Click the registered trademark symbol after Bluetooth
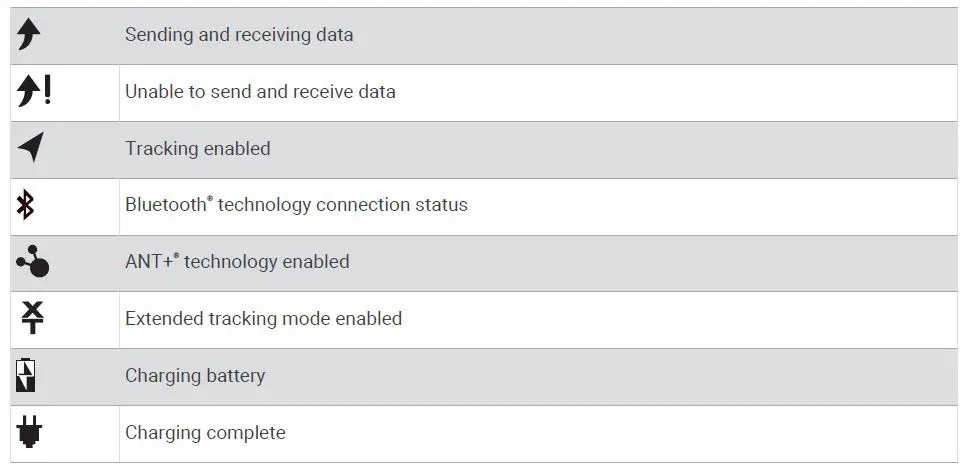Image resolution: width=969 pixels, height=471 pixels. click(209, 199)
